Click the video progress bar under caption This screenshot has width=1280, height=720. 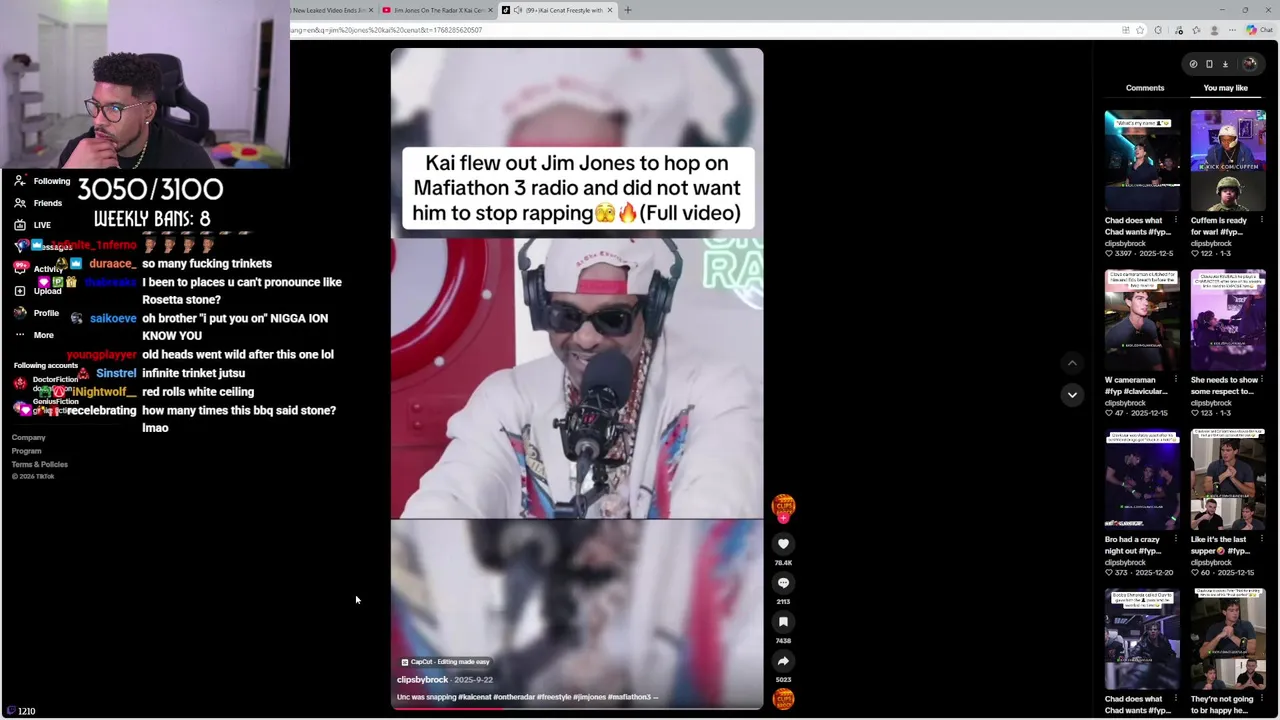pos(577,708)
